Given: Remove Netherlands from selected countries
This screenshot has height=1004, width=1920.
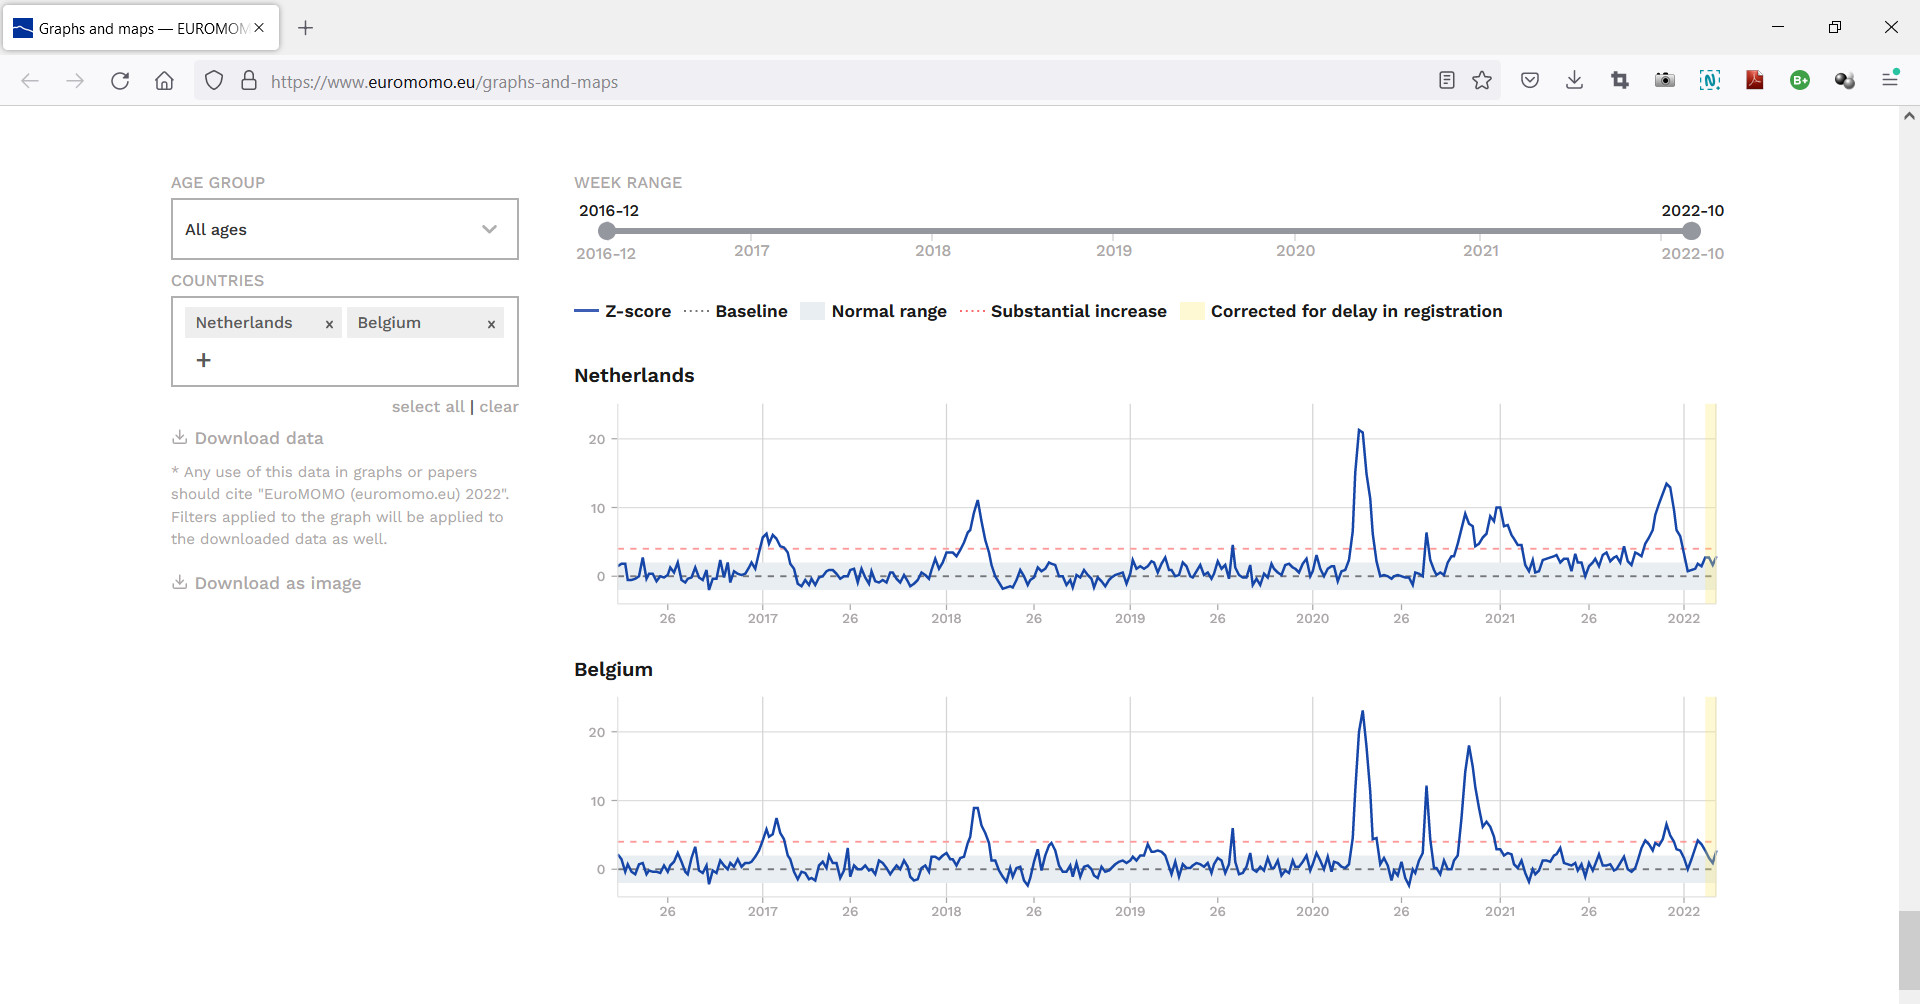Looking at the screenshot, I should click(329, 324).
